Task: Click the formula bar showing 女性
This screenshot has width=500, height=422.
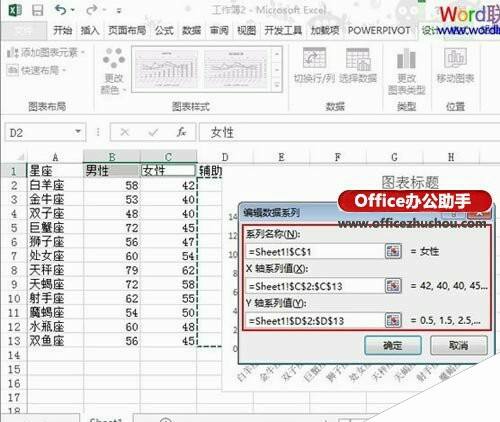Action: pyautogui.click(x=349, y=132)
